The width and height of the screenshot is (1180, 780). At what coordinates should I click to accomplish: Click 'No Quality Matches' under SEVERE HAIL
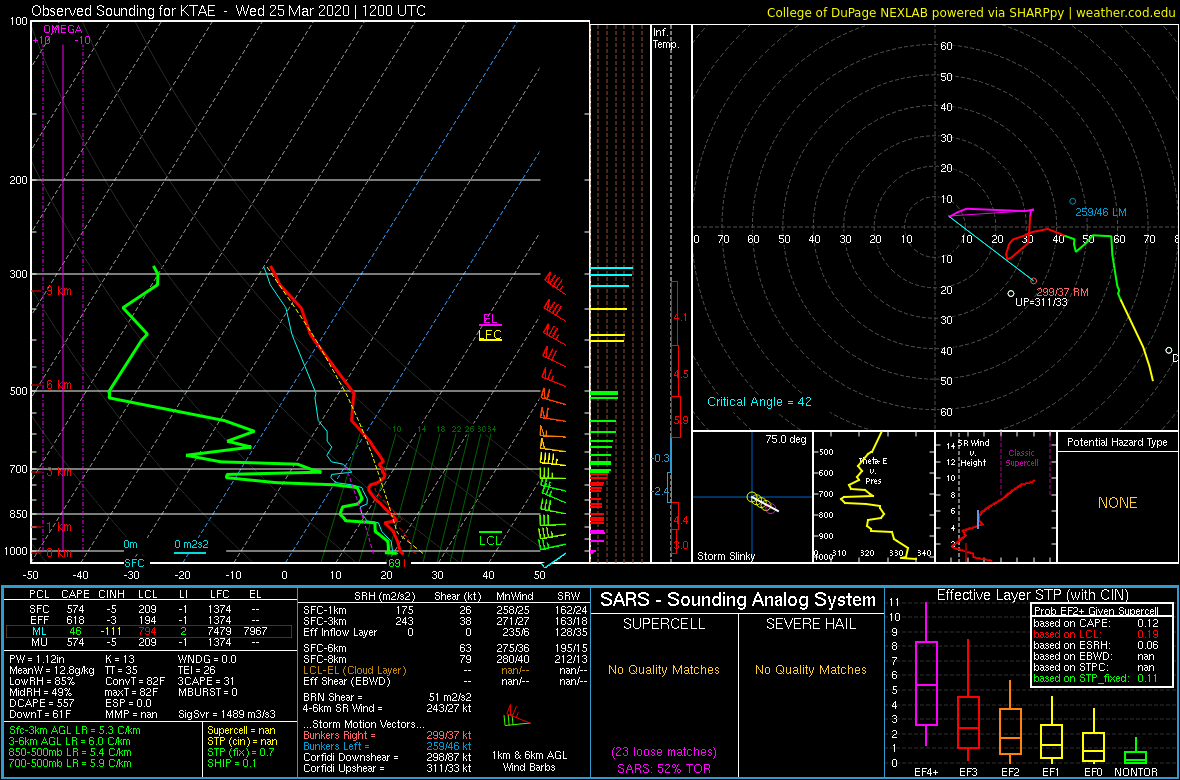click(813, 669)
